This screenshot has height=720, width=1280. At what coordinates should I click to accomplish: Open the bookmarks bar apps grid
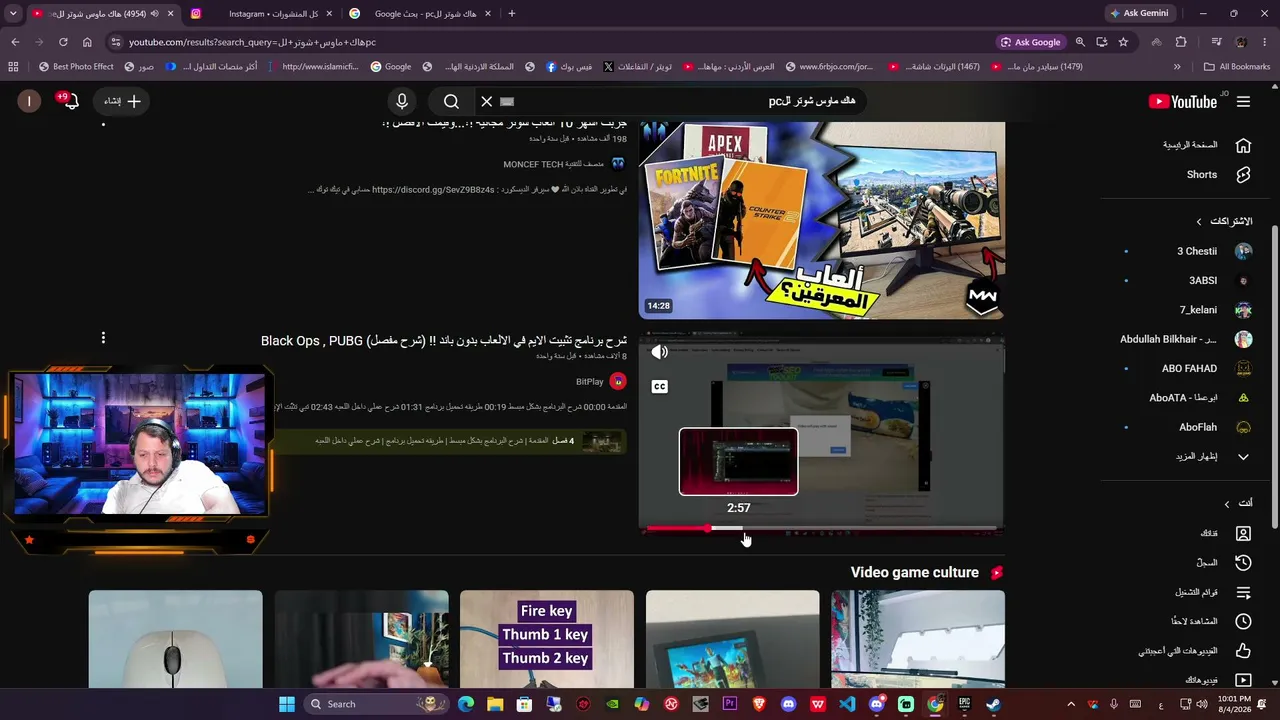point(13,67)
